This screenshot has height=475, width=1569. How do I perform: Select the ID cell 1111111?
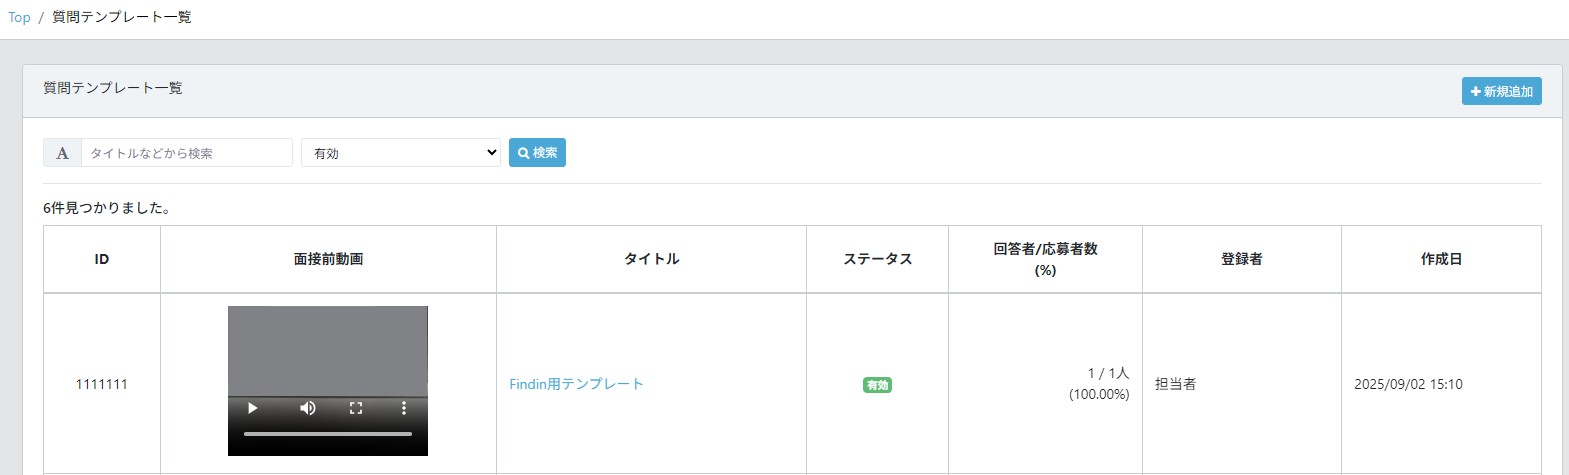point(102,384)
